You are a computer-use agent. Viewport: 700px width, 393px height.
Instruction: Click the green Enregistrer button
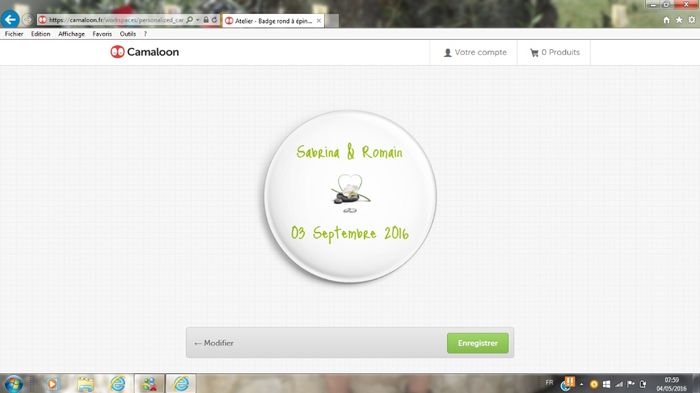tap(478, 343)
